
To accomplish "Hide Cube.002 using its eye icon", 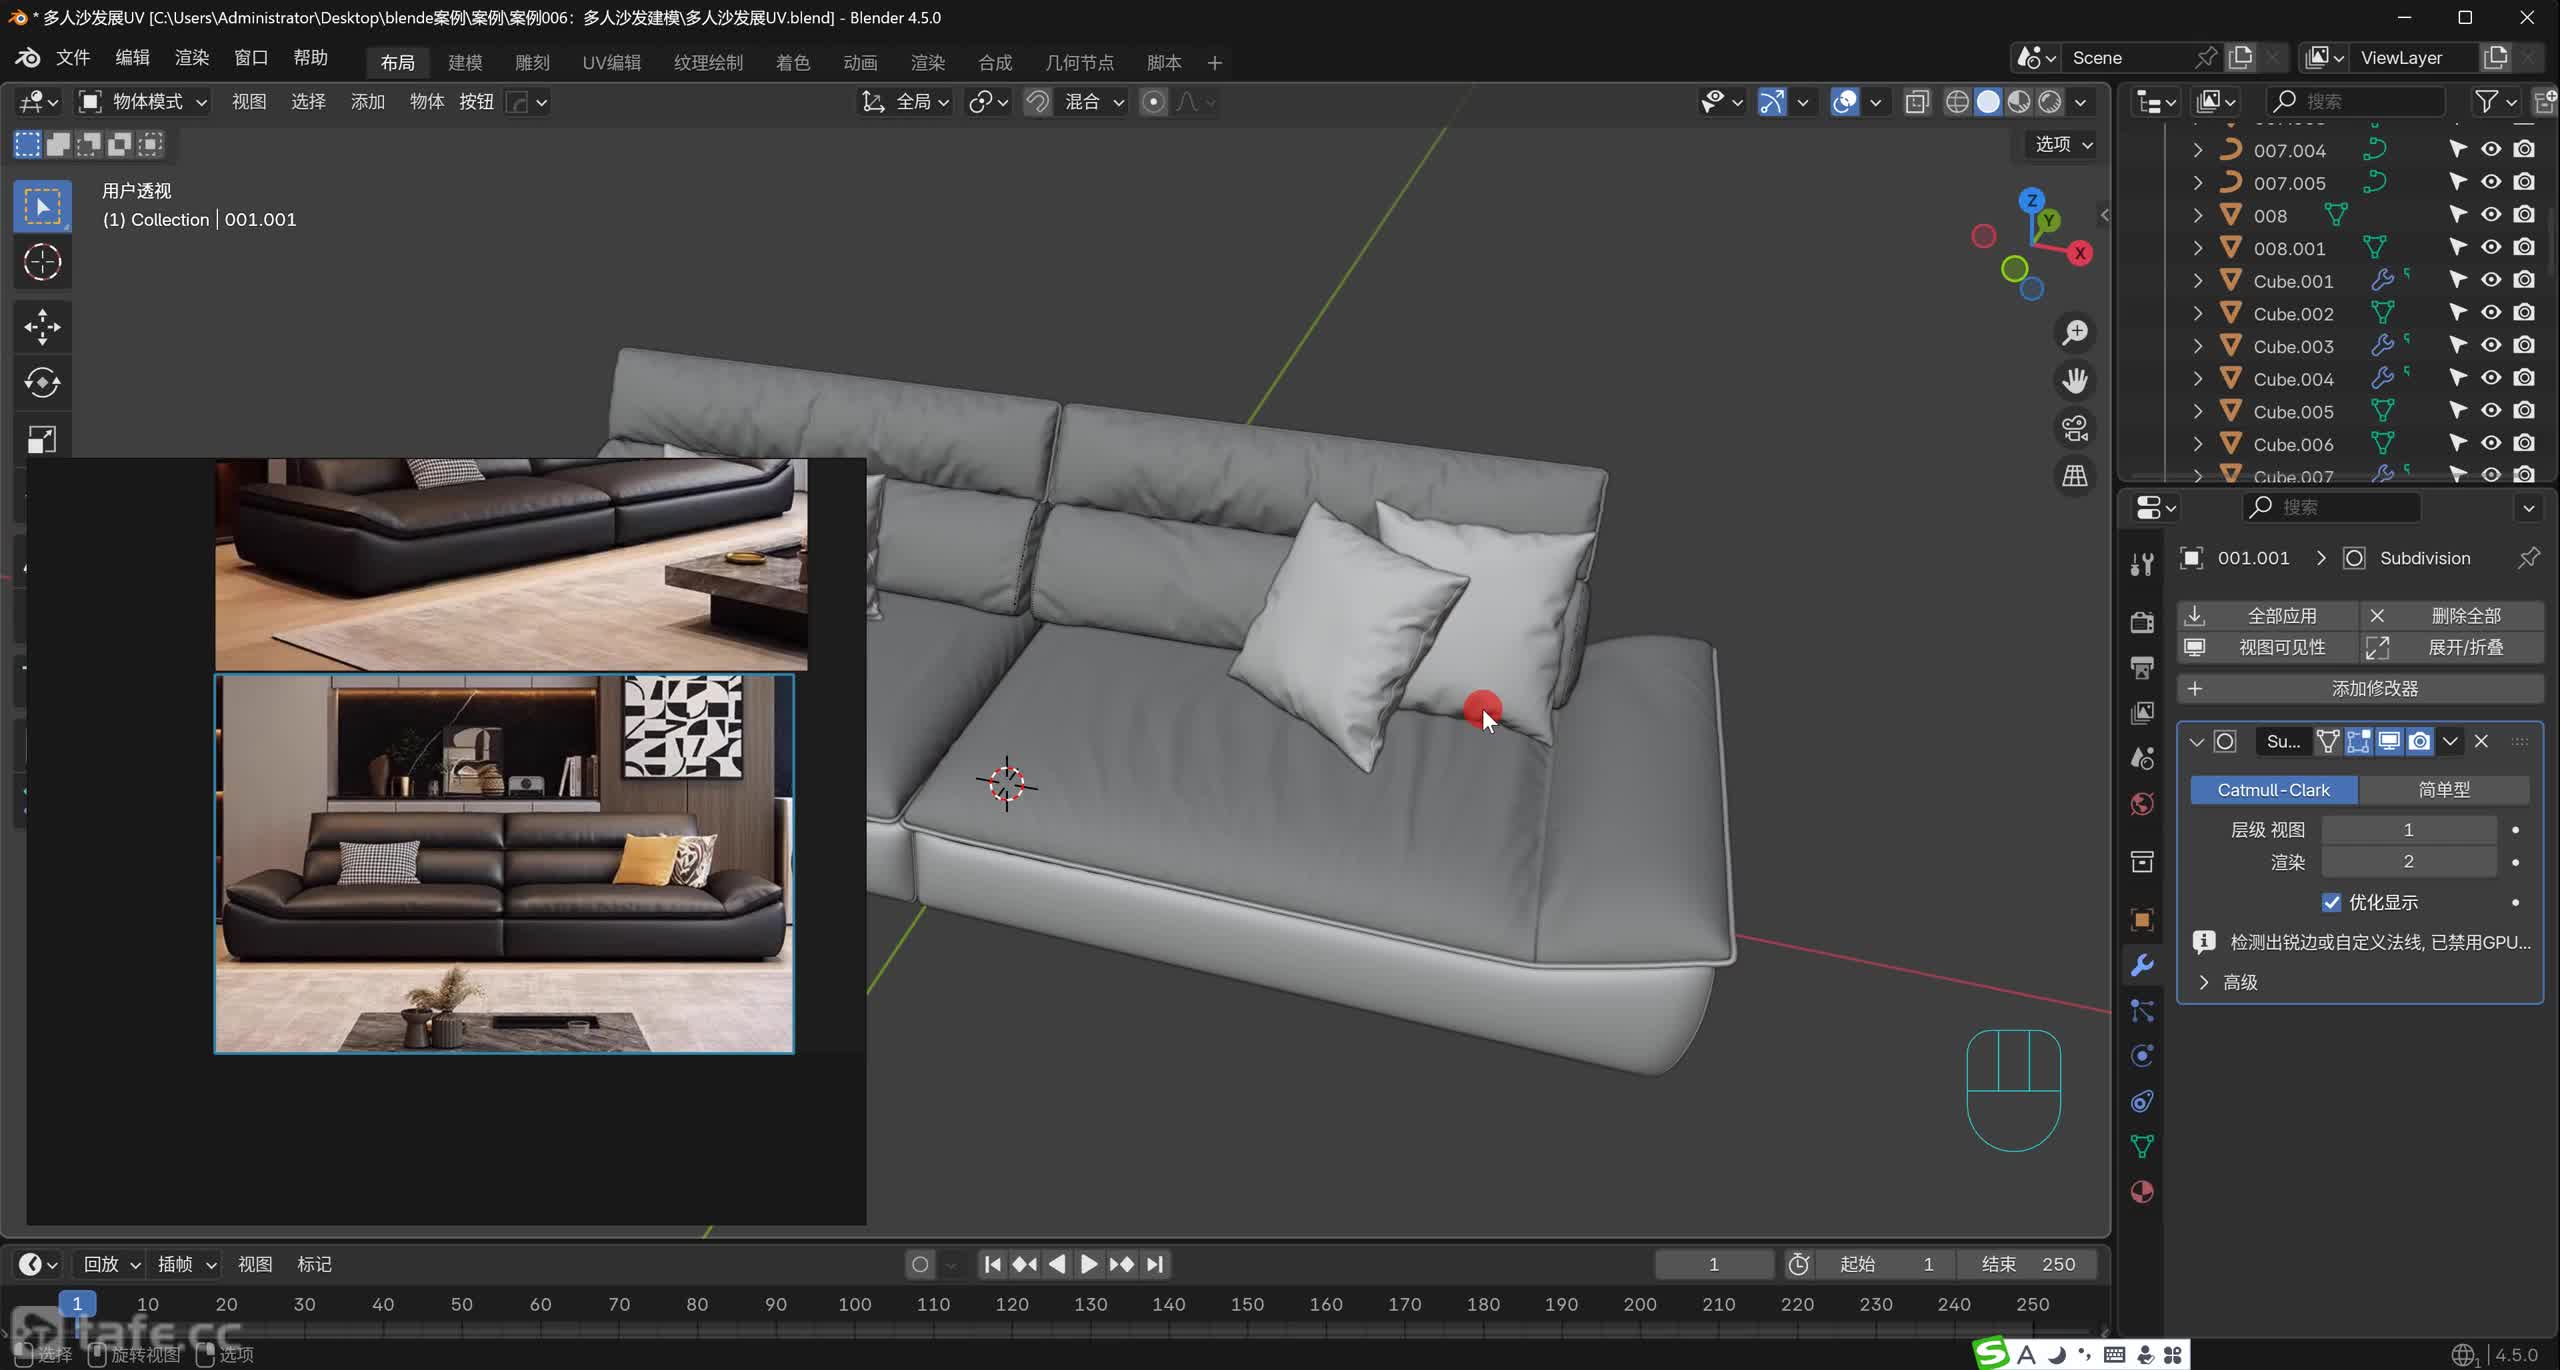I will click(2491, 313).
